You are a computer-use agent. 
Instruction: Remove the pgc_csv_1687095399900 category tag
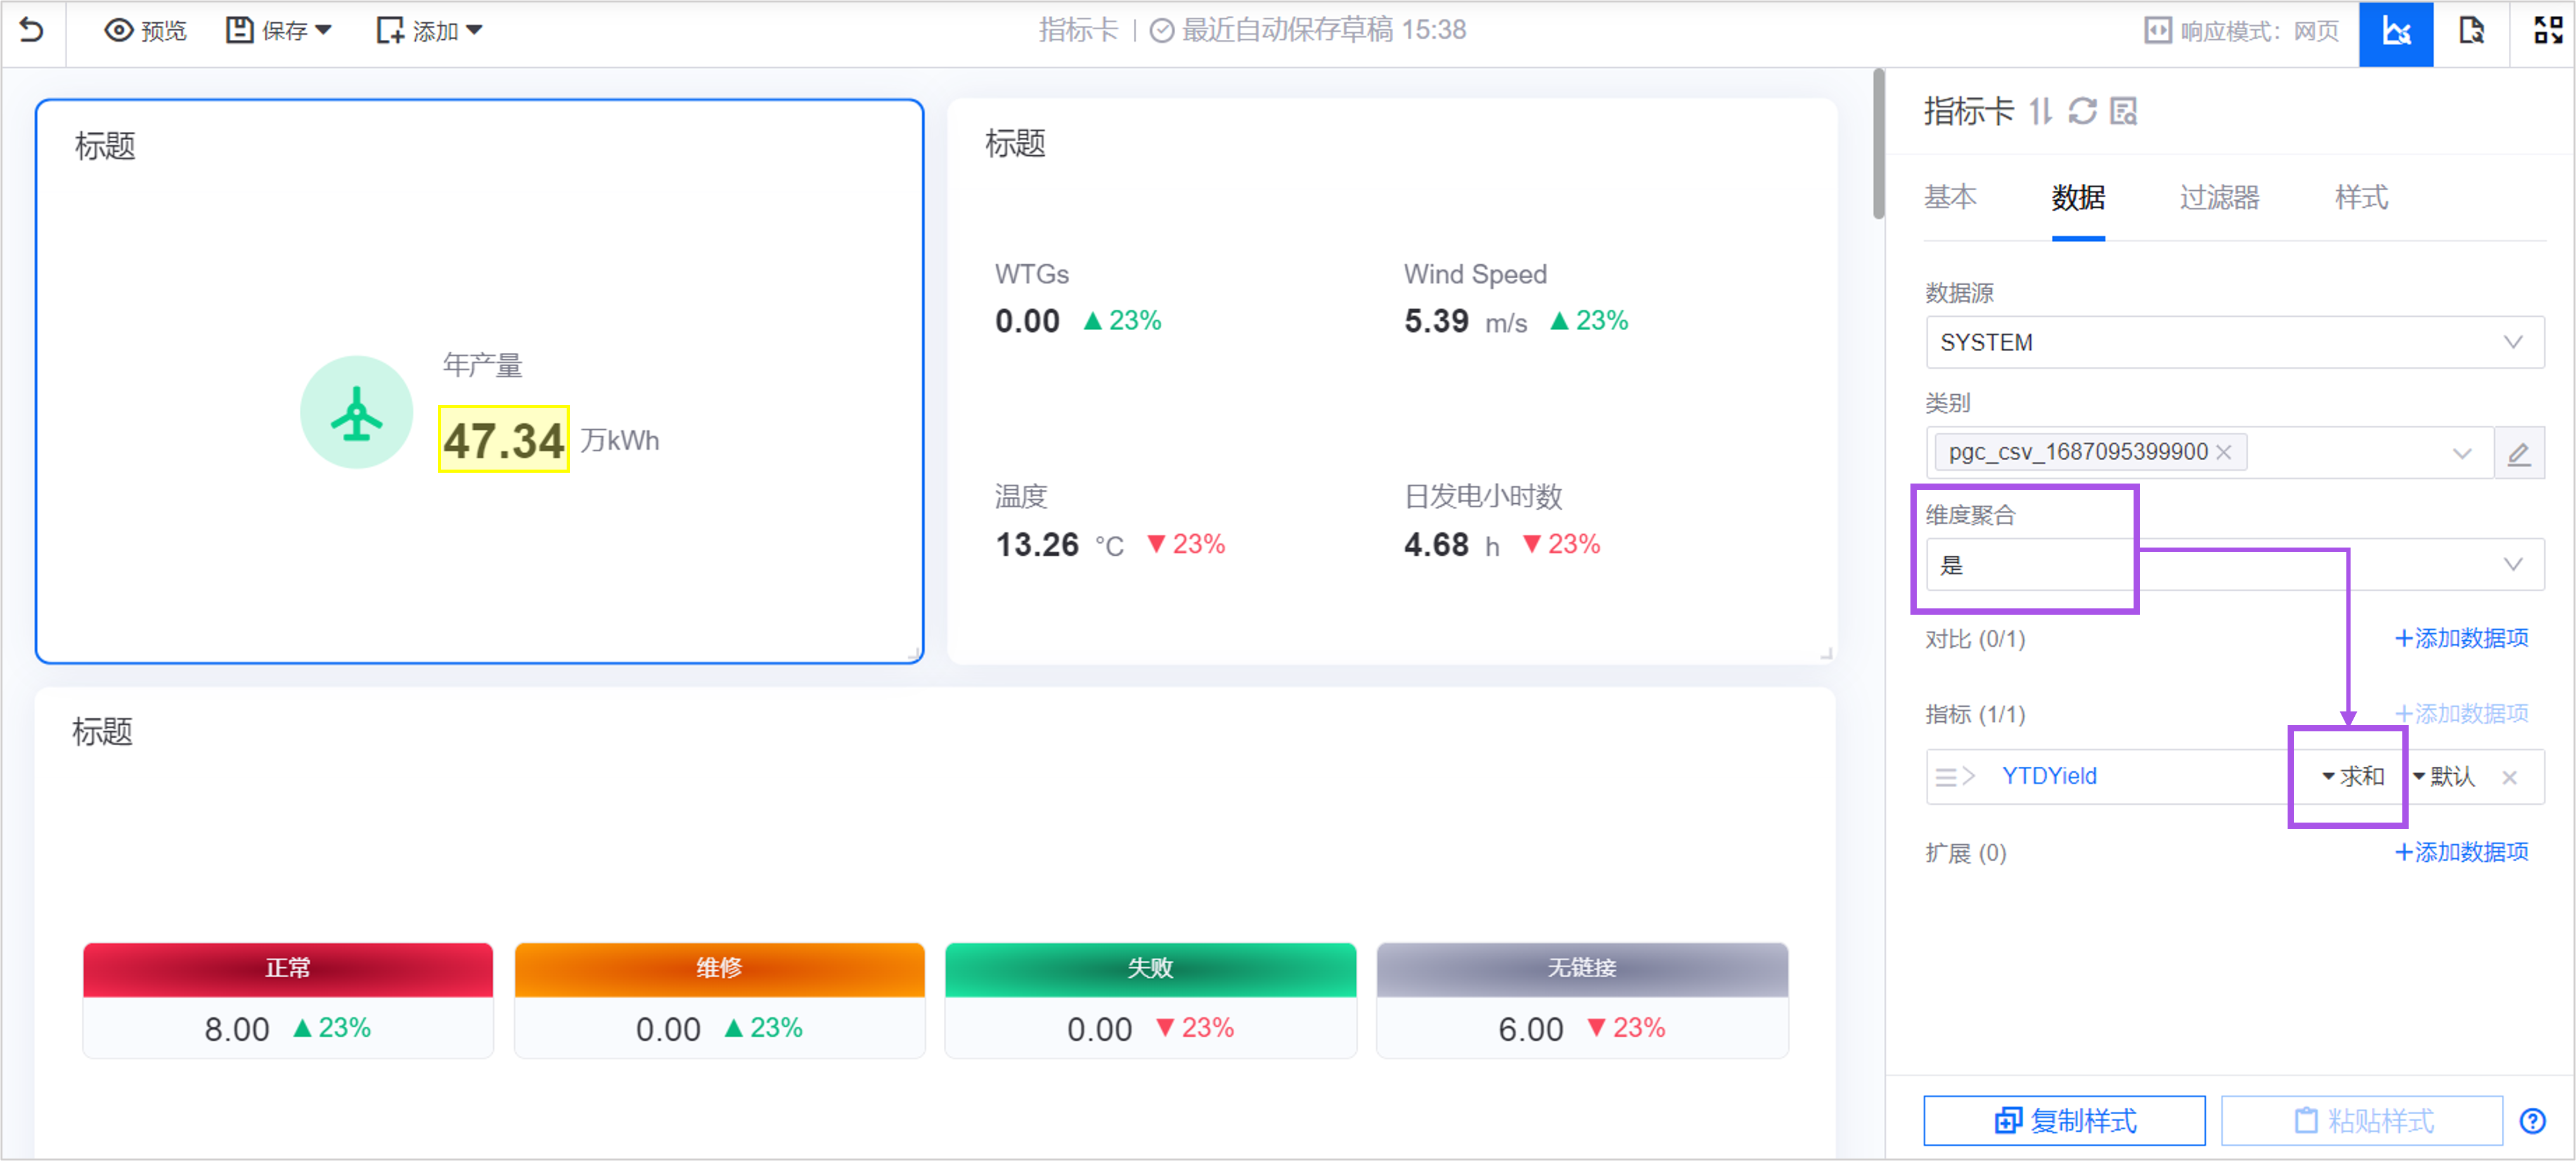(x=2224, y=453)
